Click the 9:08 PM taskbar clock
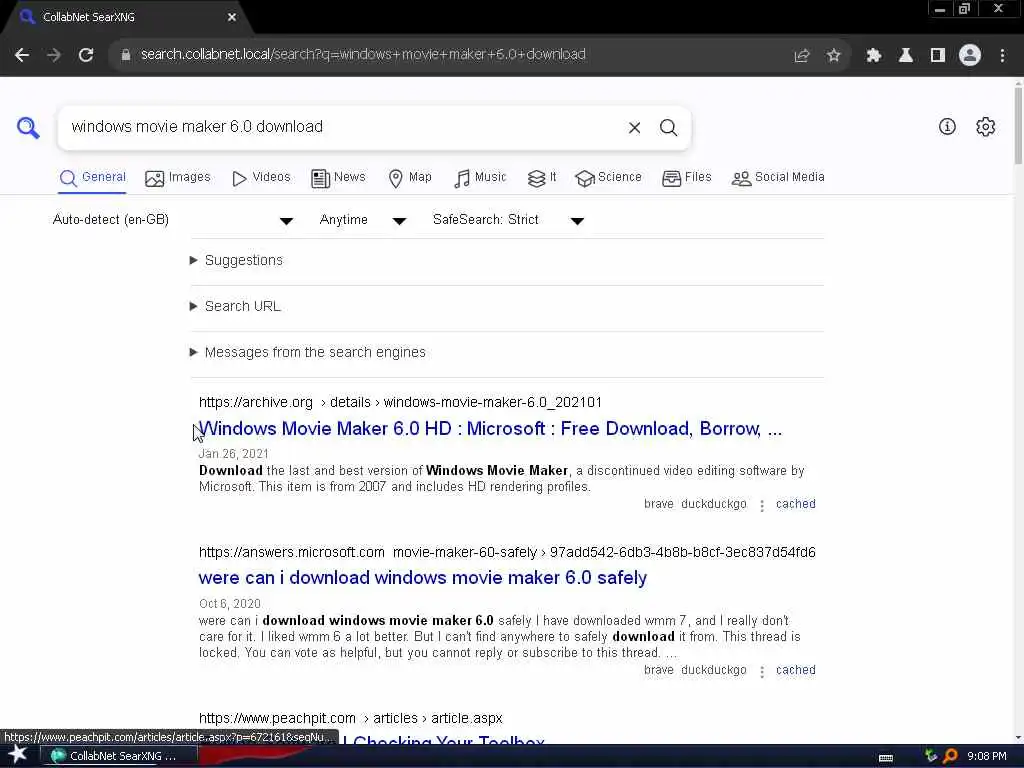1024x768 pixels. point(987,756)
